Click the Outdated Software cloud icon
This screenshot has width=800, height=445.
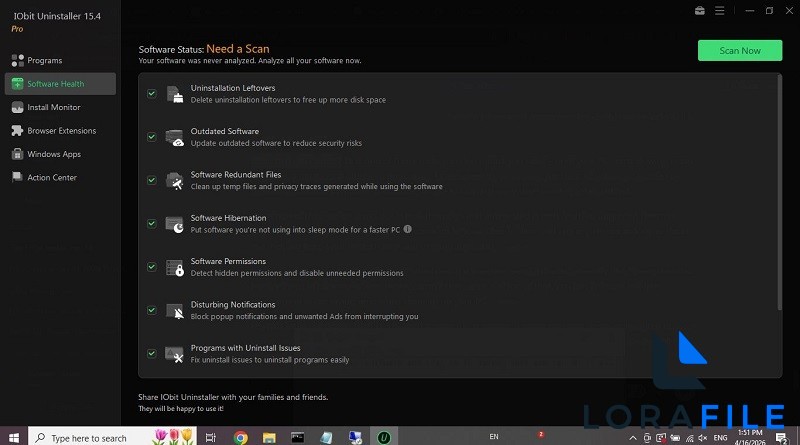[x=174, y=138]
